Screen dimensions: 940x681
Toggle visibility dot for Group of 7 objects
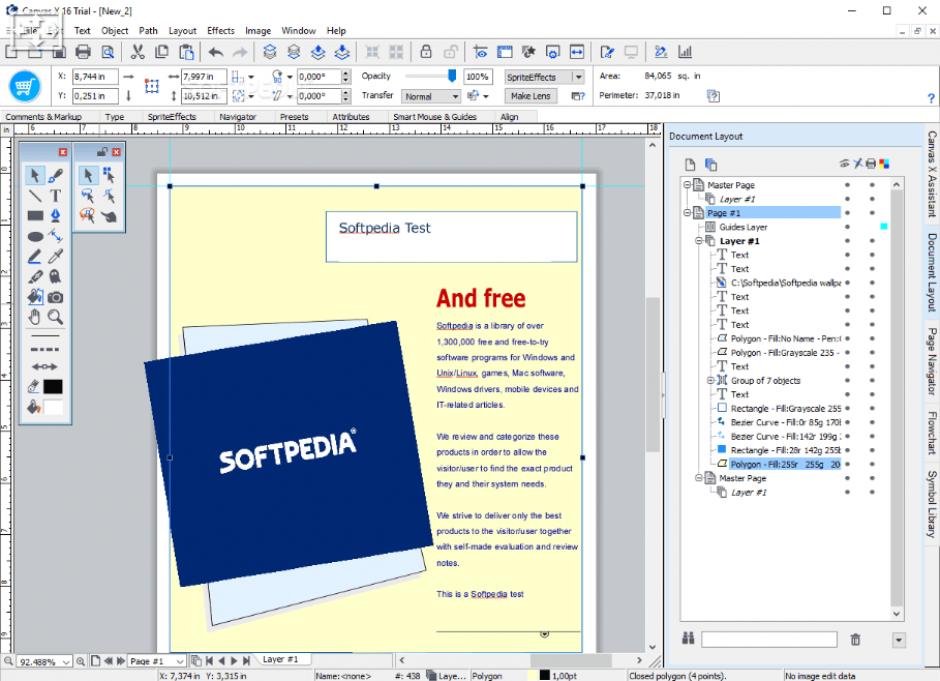coord(848,380)
